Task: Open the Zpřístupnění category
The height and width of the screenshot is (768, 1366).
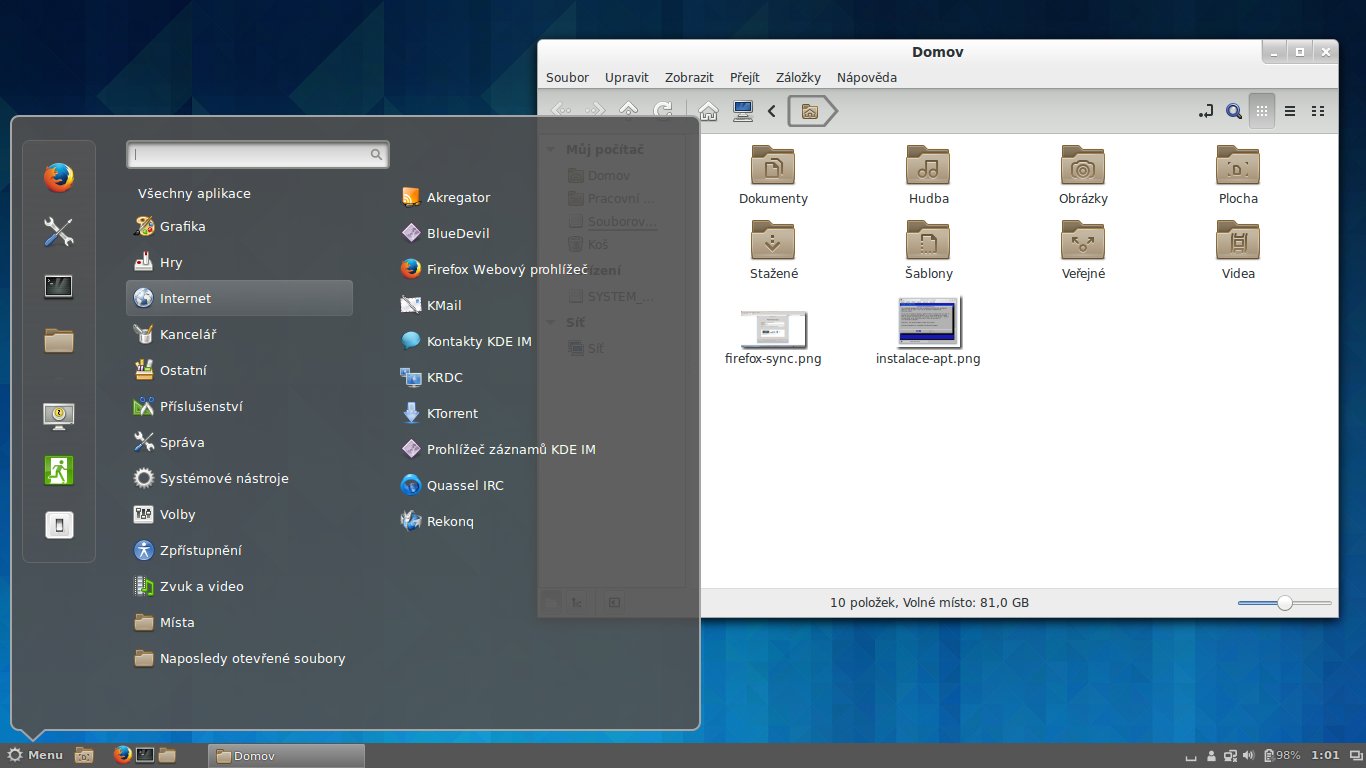Action: tap(239, 550)
